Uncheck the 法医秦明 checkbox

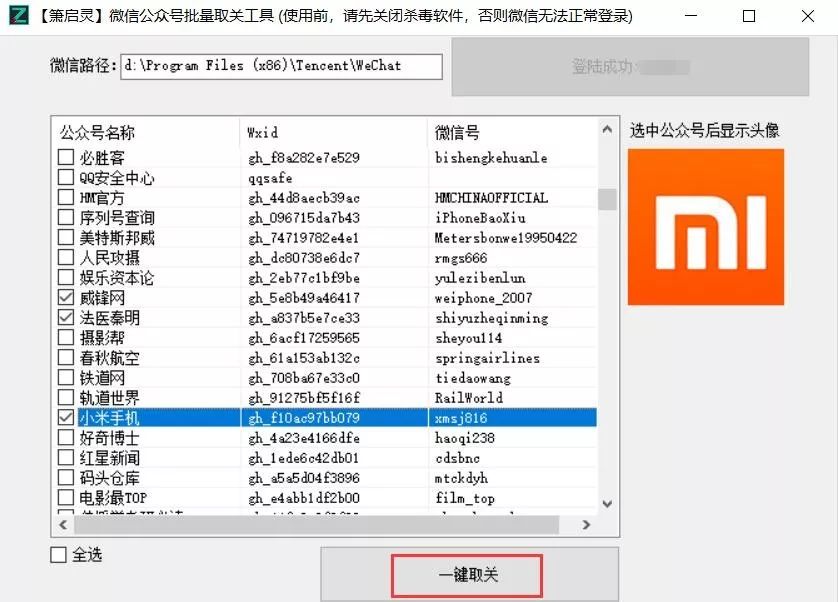pyautogui.click(x=66, y=318)
